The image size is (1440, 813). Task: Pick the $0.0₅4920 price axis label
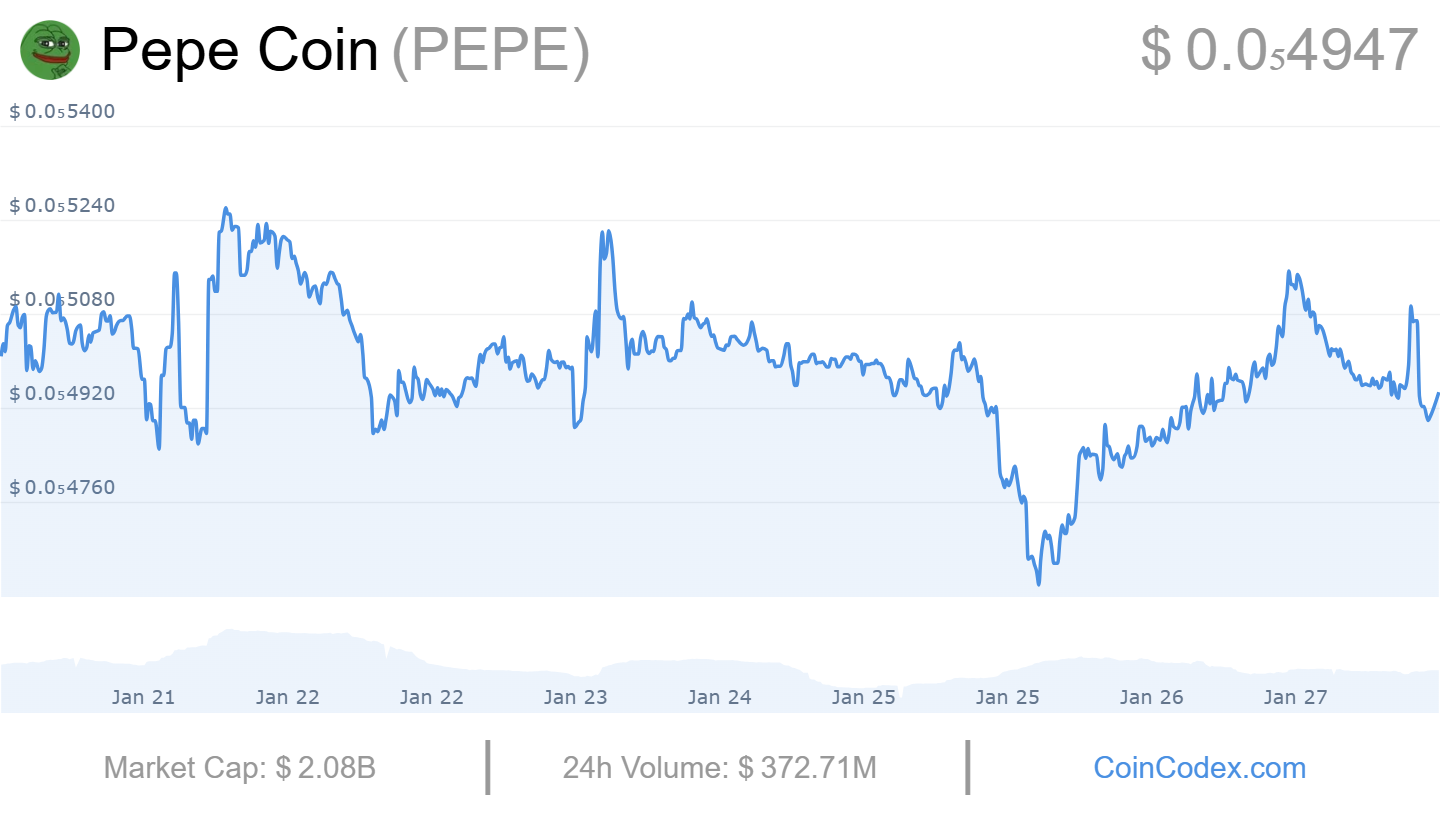[62, 393]
